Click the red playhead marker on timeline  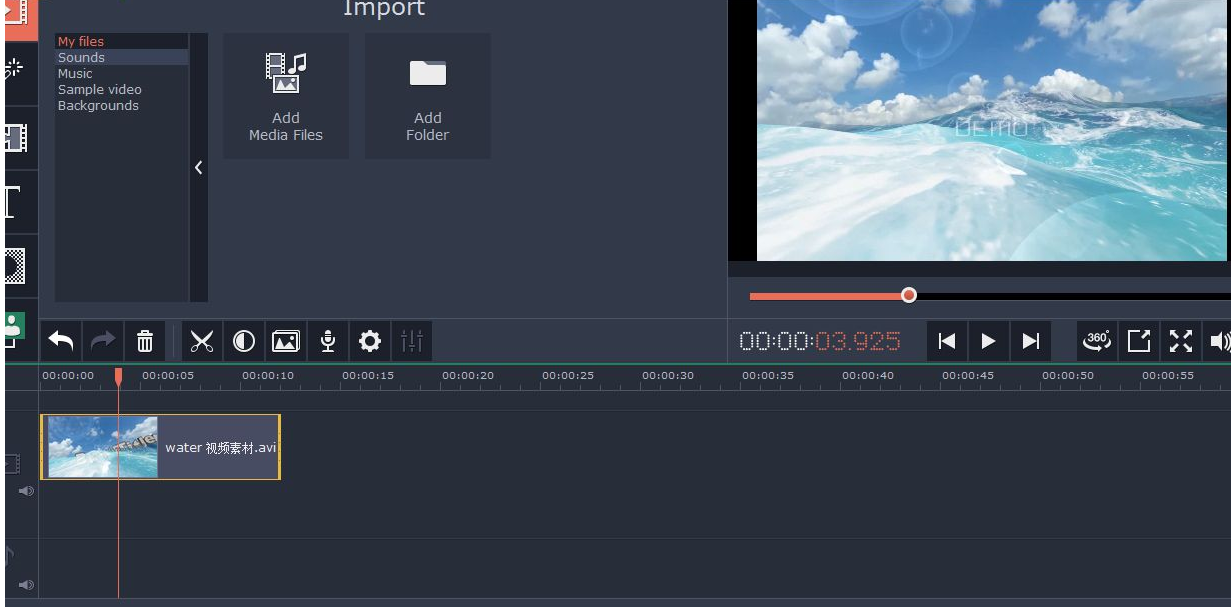coord(118,377)
